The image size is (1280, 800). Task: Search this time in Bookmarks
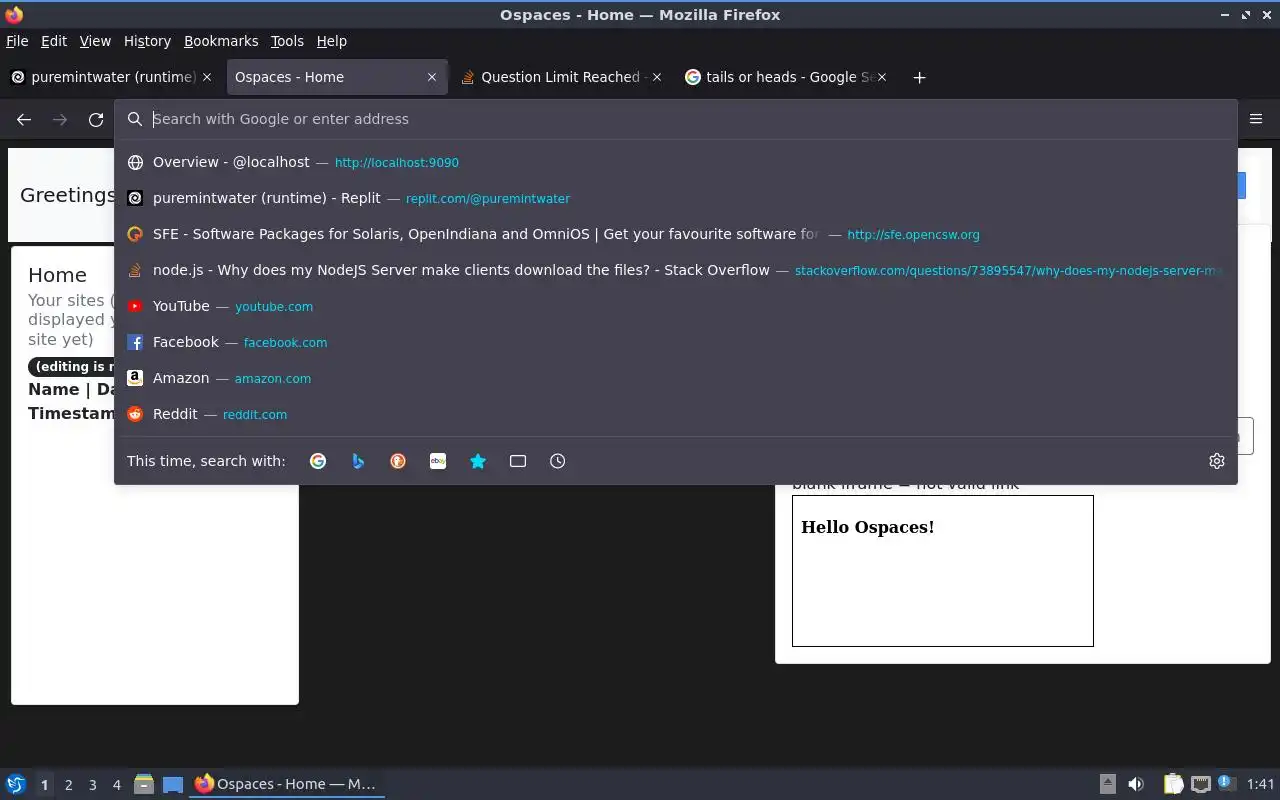point(478,461)
